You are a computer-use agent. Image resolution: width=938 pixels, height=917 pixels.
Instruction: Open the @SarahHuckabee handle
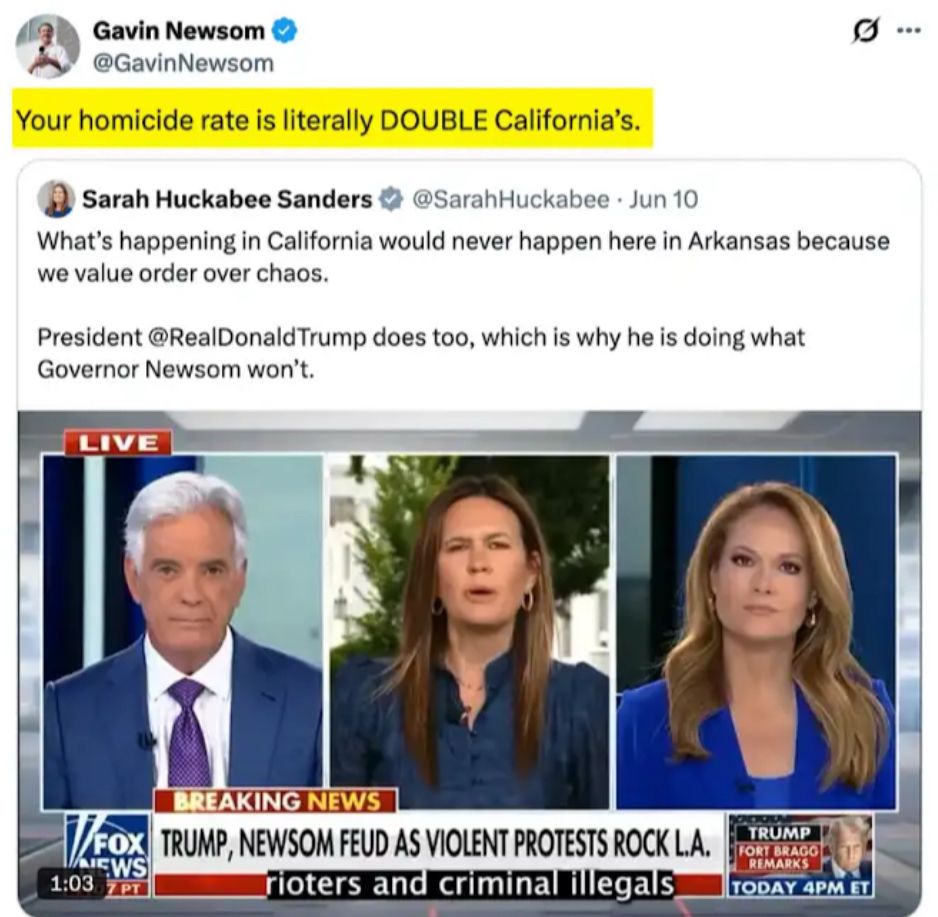point(511,199)
